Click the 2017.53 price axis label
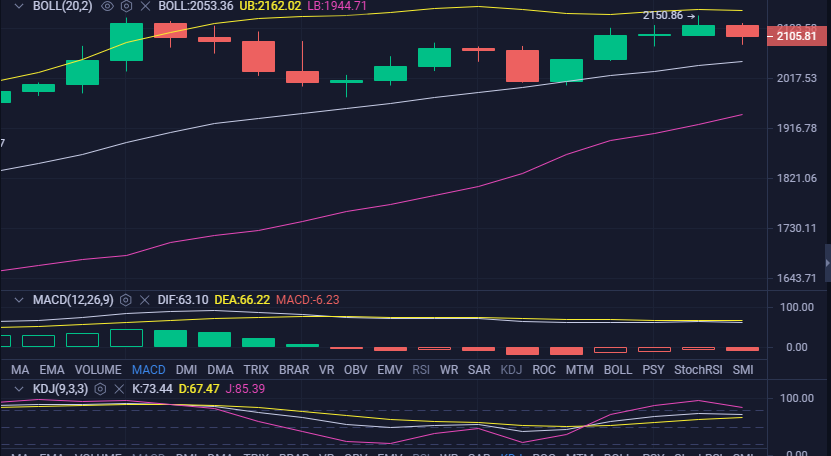 click(x=797, y=78)
